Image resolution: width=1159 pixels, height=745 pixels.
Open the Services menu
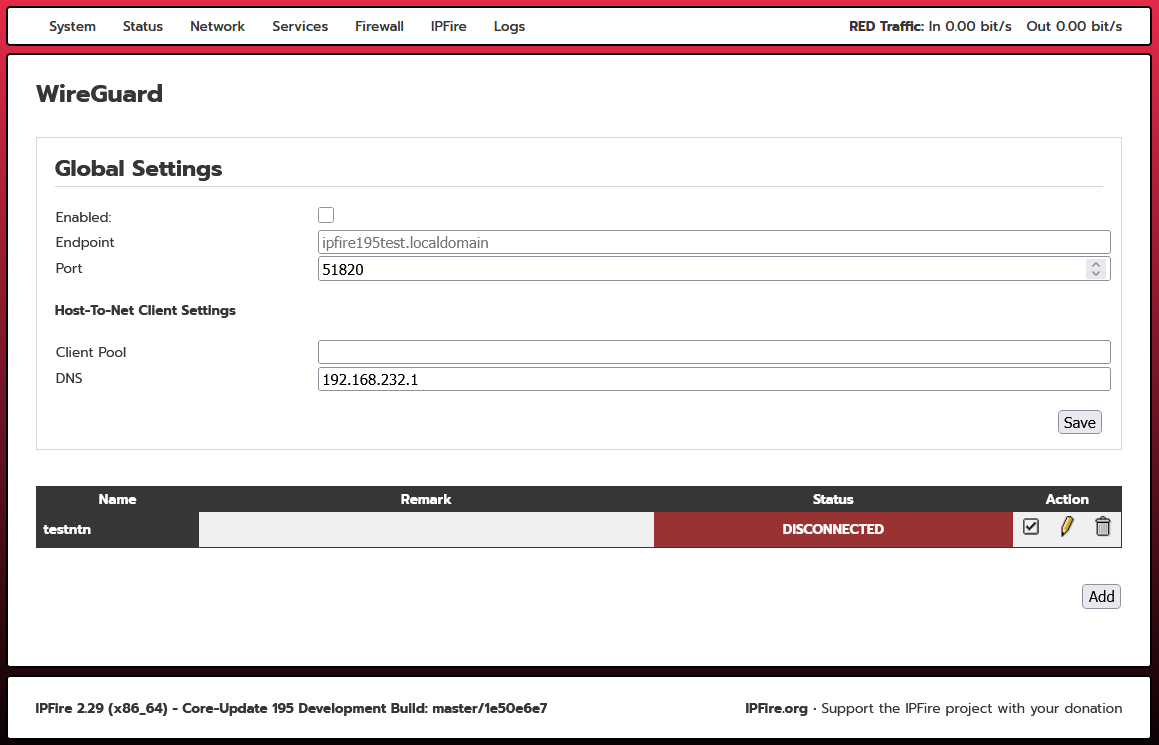300,27
